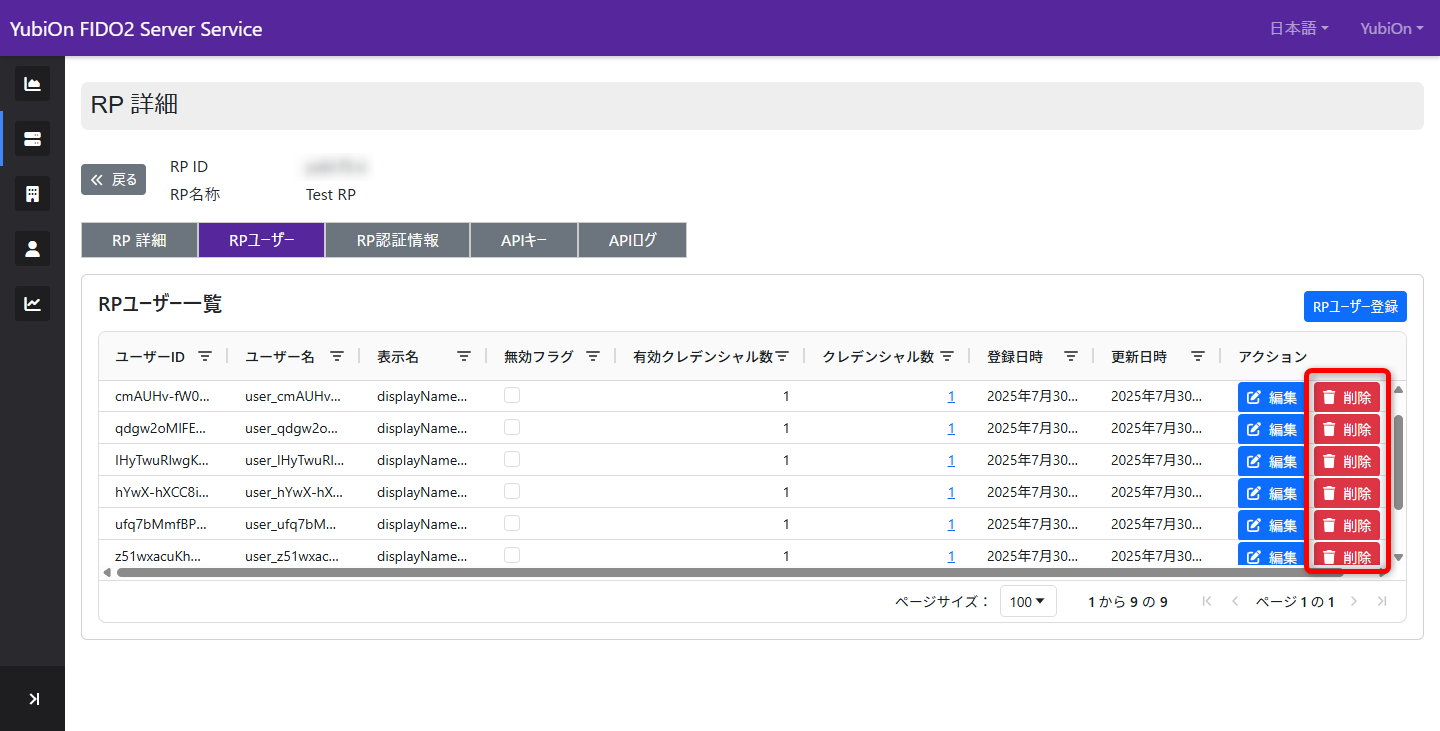Expand the sidebar with the bottom arrow icon
Viewport: 1440px width, 731px height.
pyautogui.click(x=33, y=699)
